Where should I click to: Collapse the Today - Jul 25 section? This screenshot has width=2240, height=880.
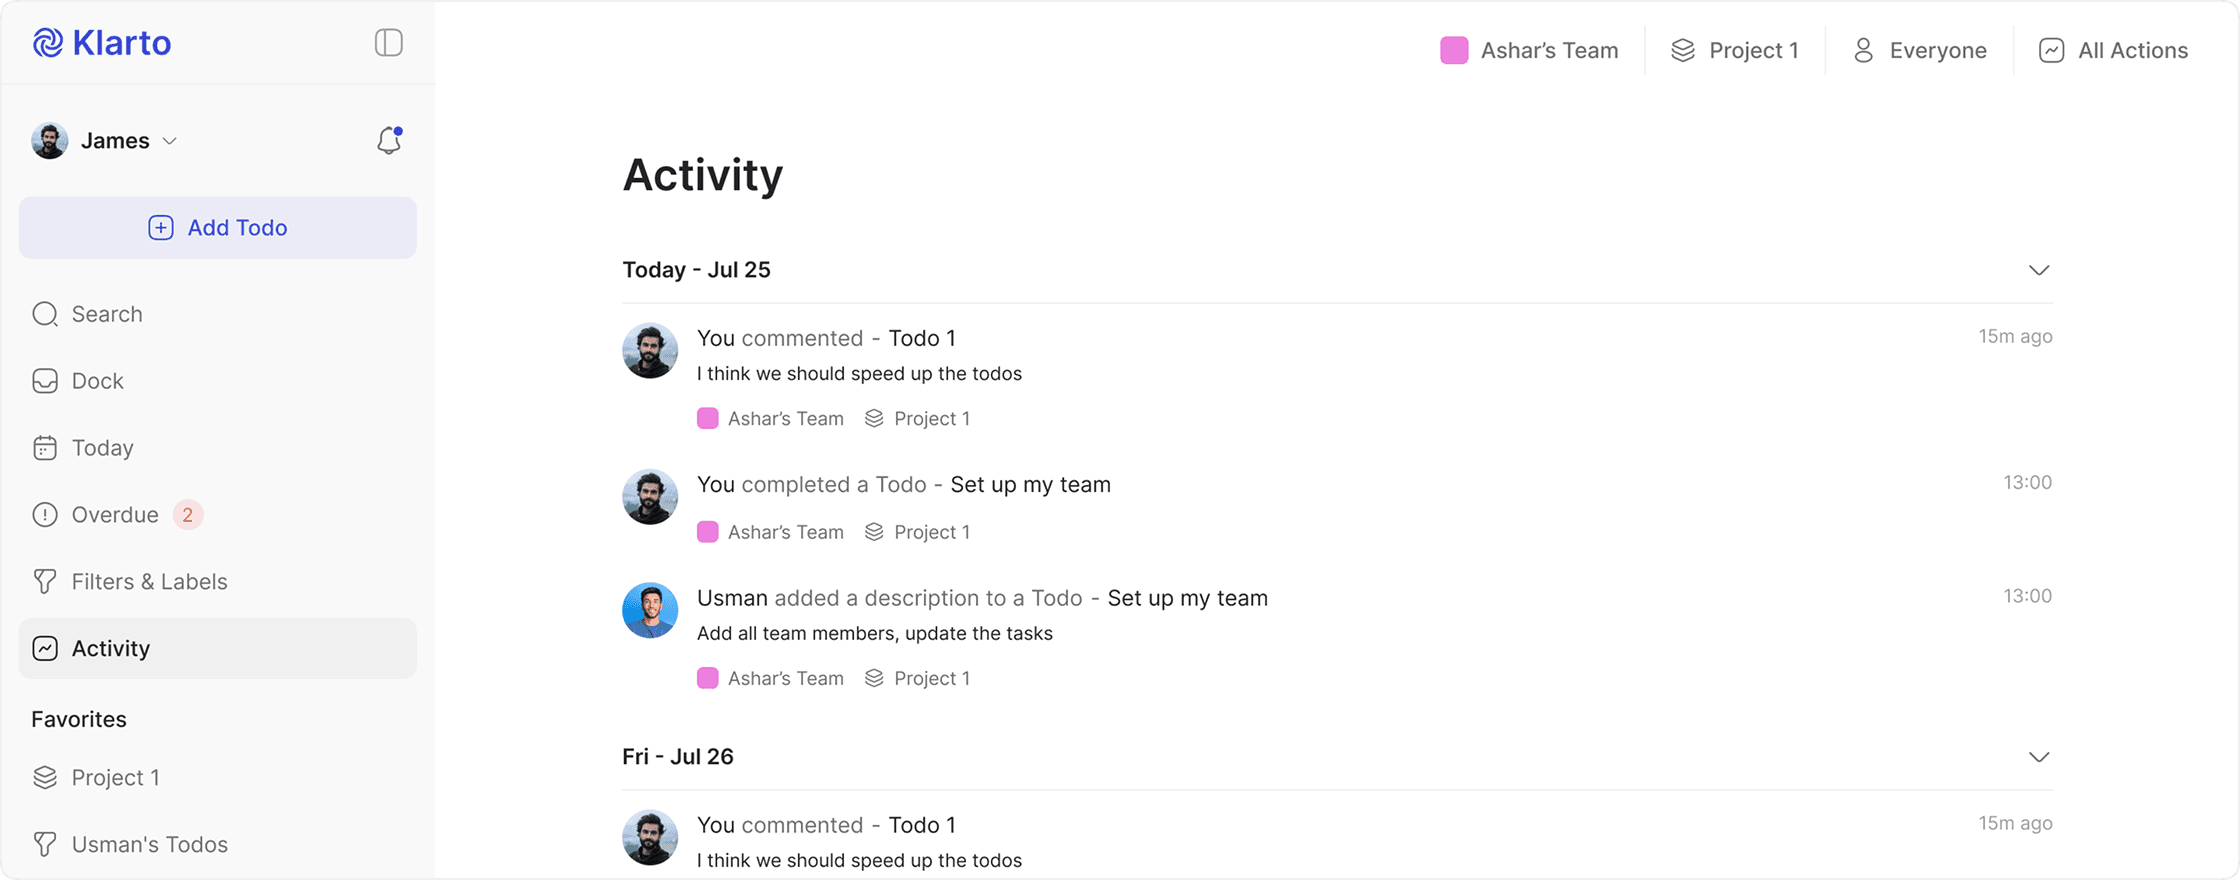pos(2039,269)
